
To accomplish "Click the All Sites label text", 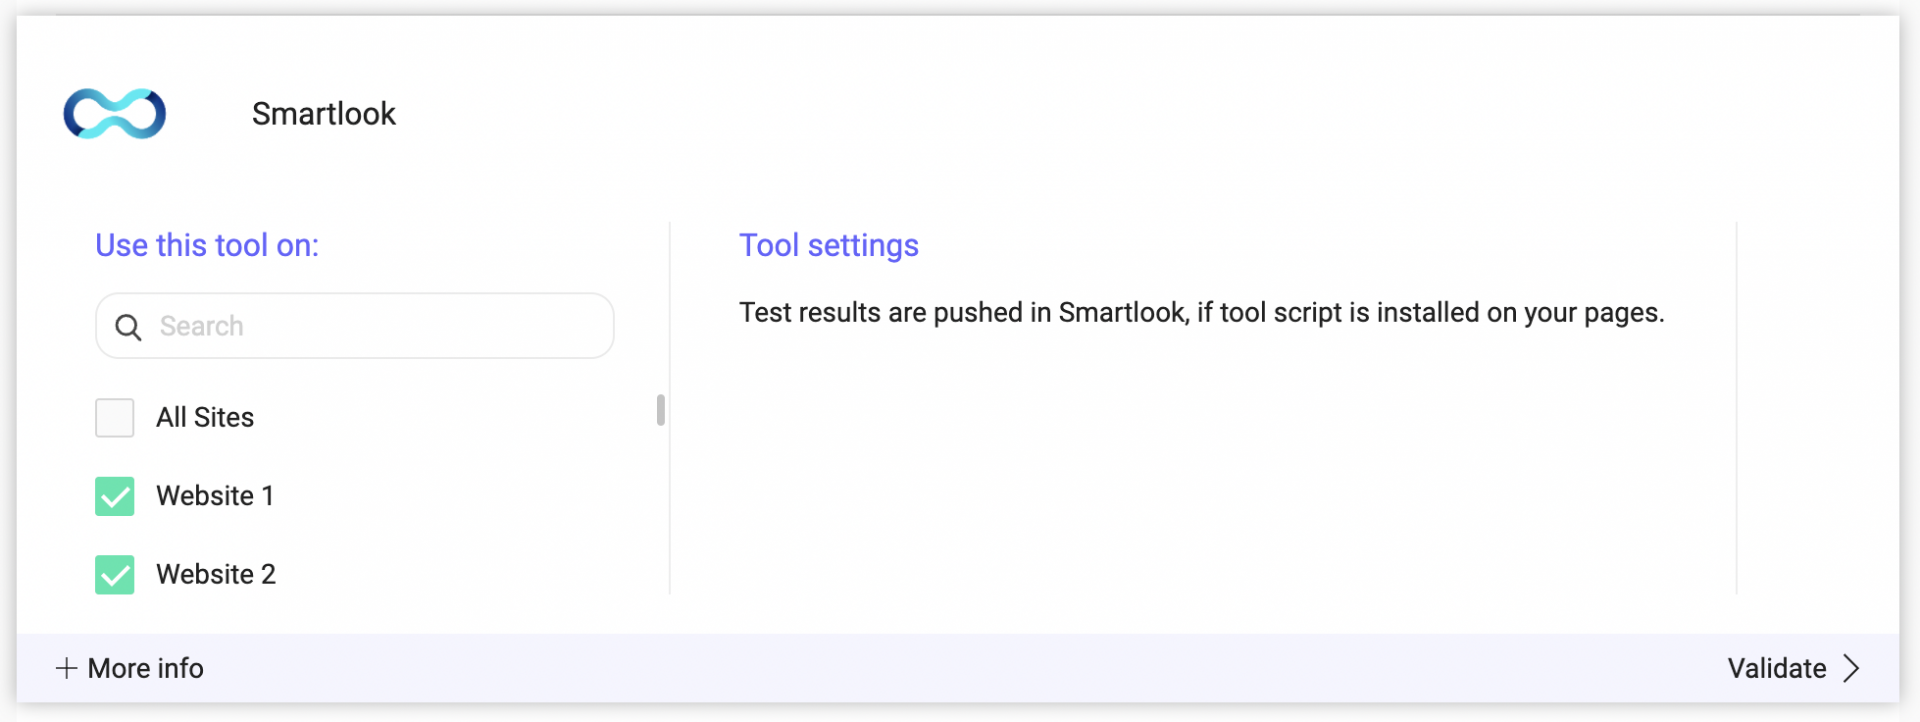I will point(205,417).
